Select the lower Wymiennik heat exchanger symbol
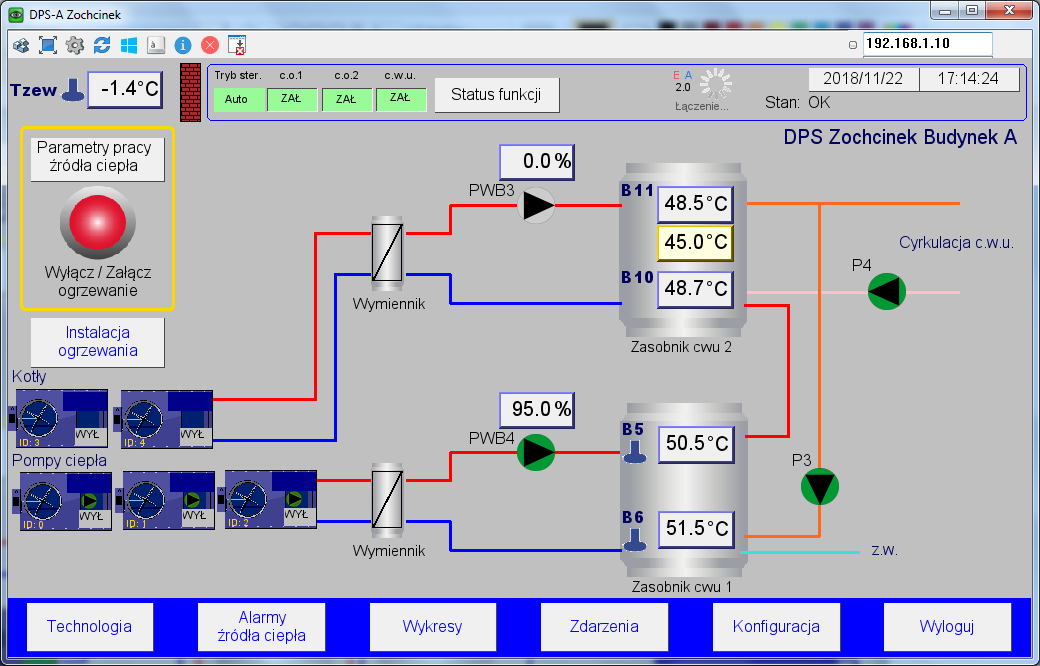This screenshot has height=666, width=1040. [x=387, y=500]
